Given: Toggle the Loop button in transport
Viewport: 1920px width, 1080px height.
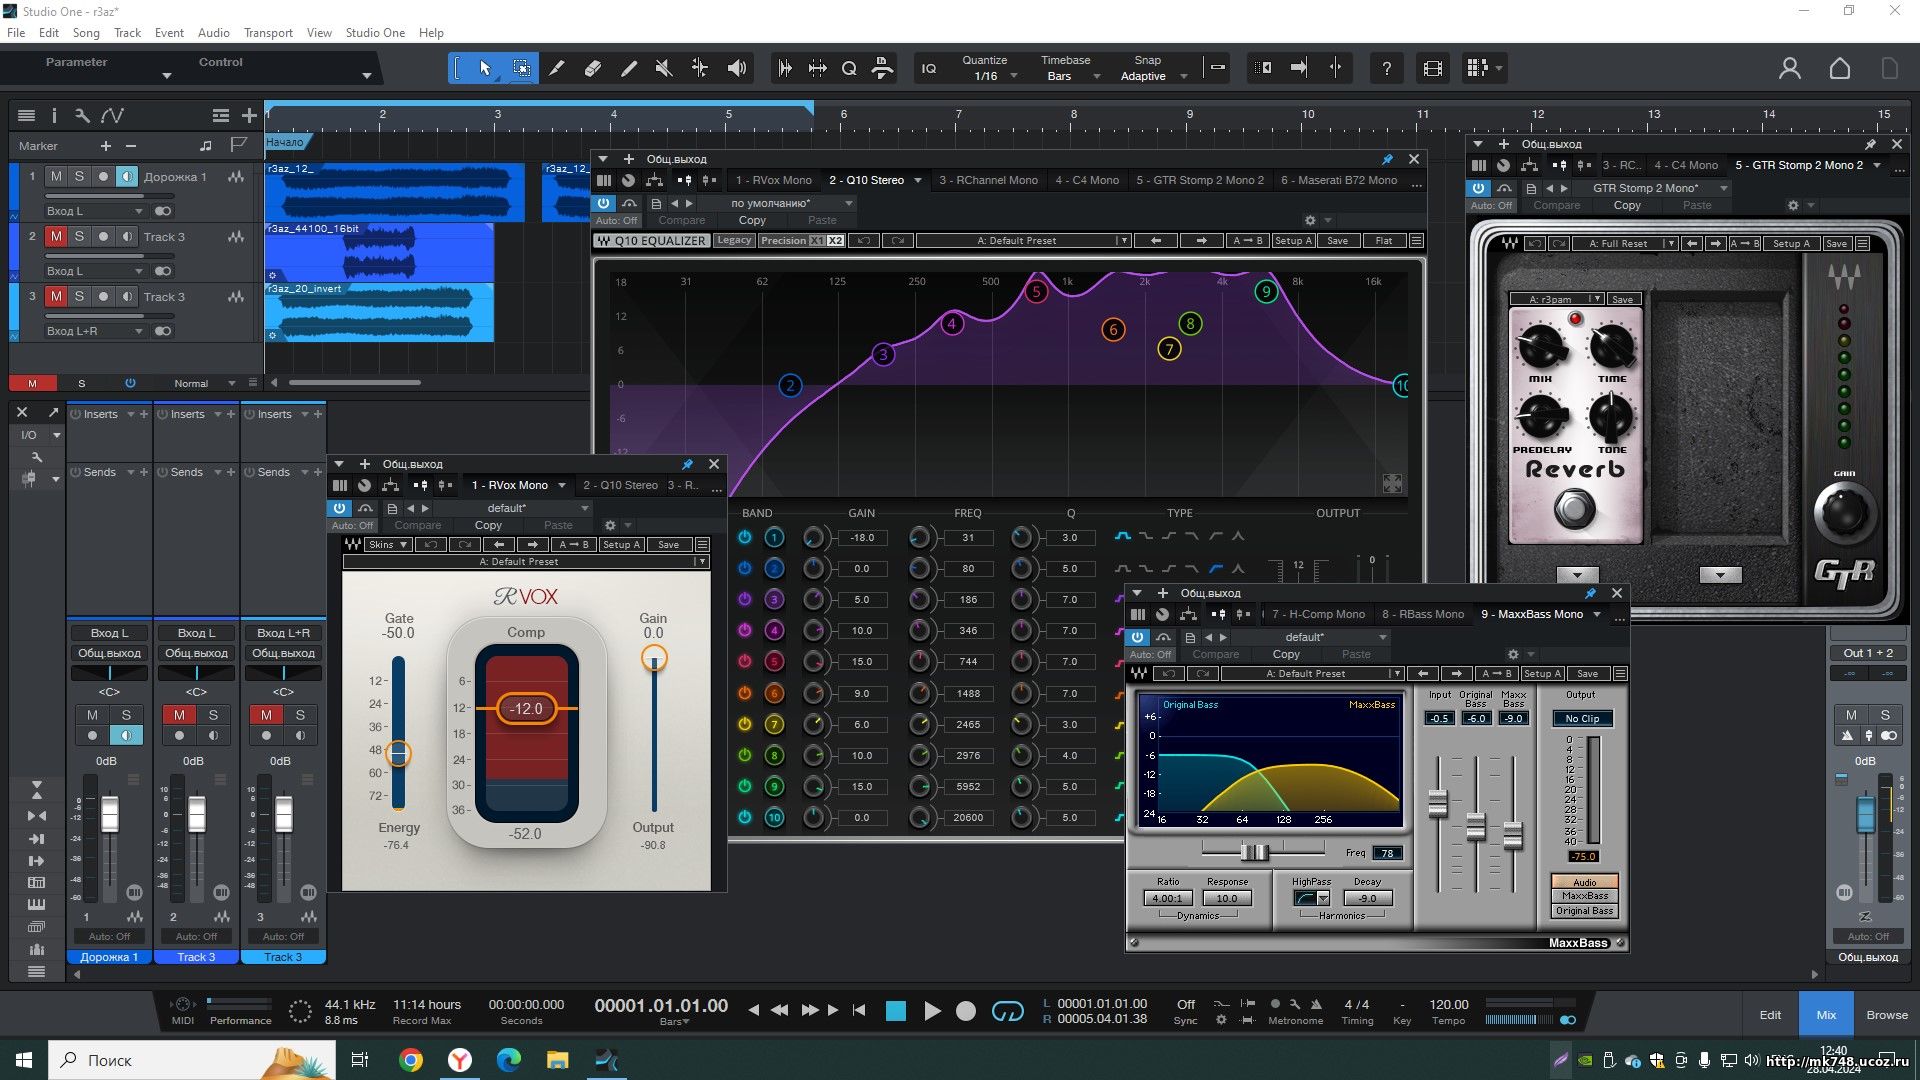Looking at the screenshot, I should pos(1007,1011).
